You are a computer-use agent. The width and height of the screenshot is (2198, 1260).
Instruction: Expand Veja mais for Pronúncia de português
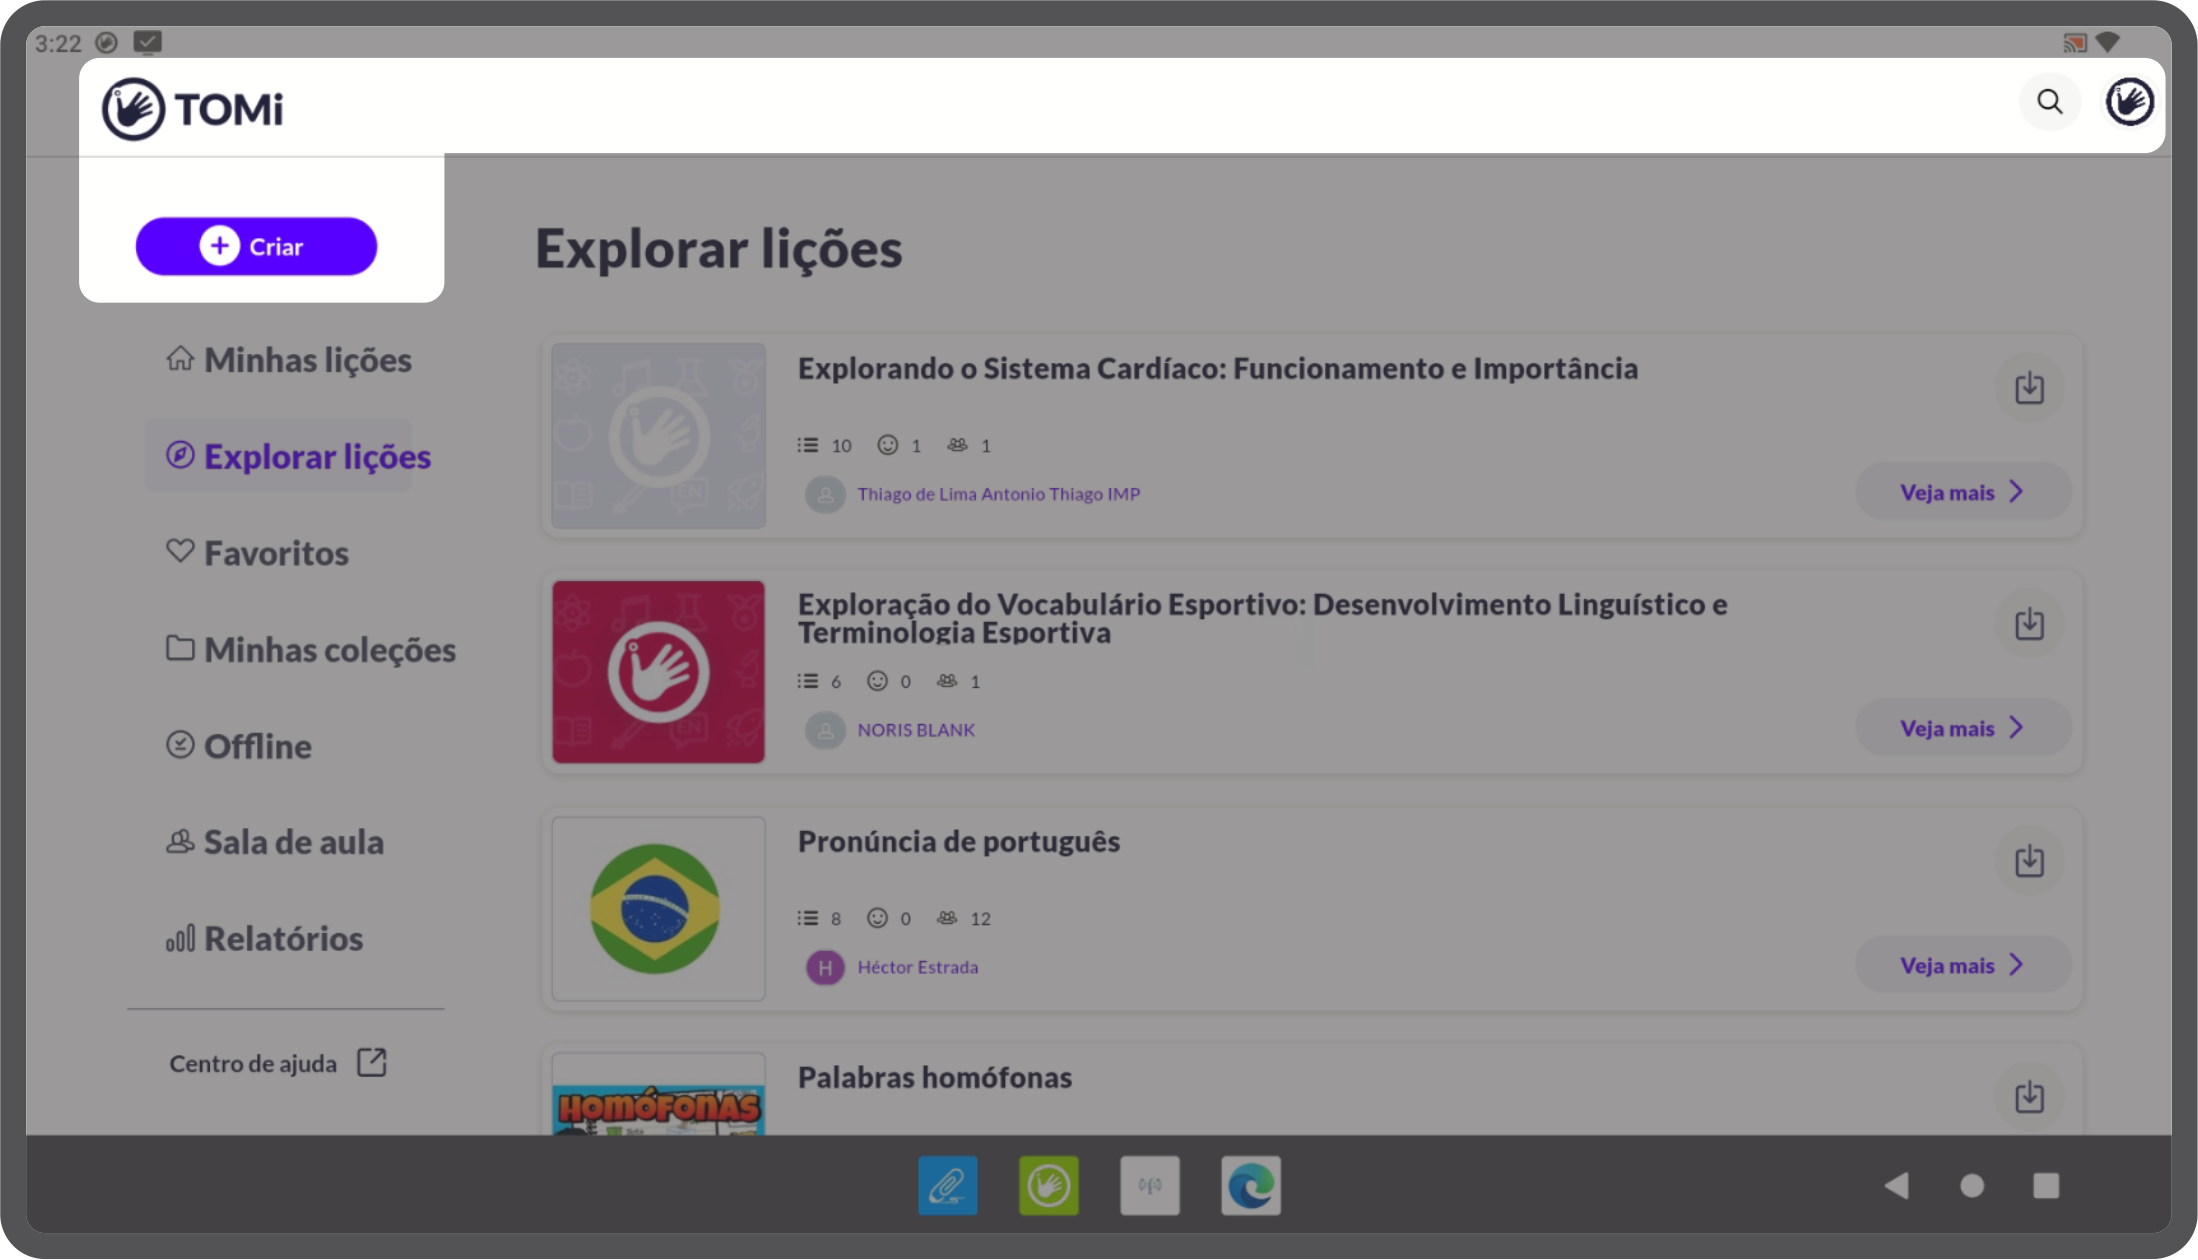click(1962, 965)
